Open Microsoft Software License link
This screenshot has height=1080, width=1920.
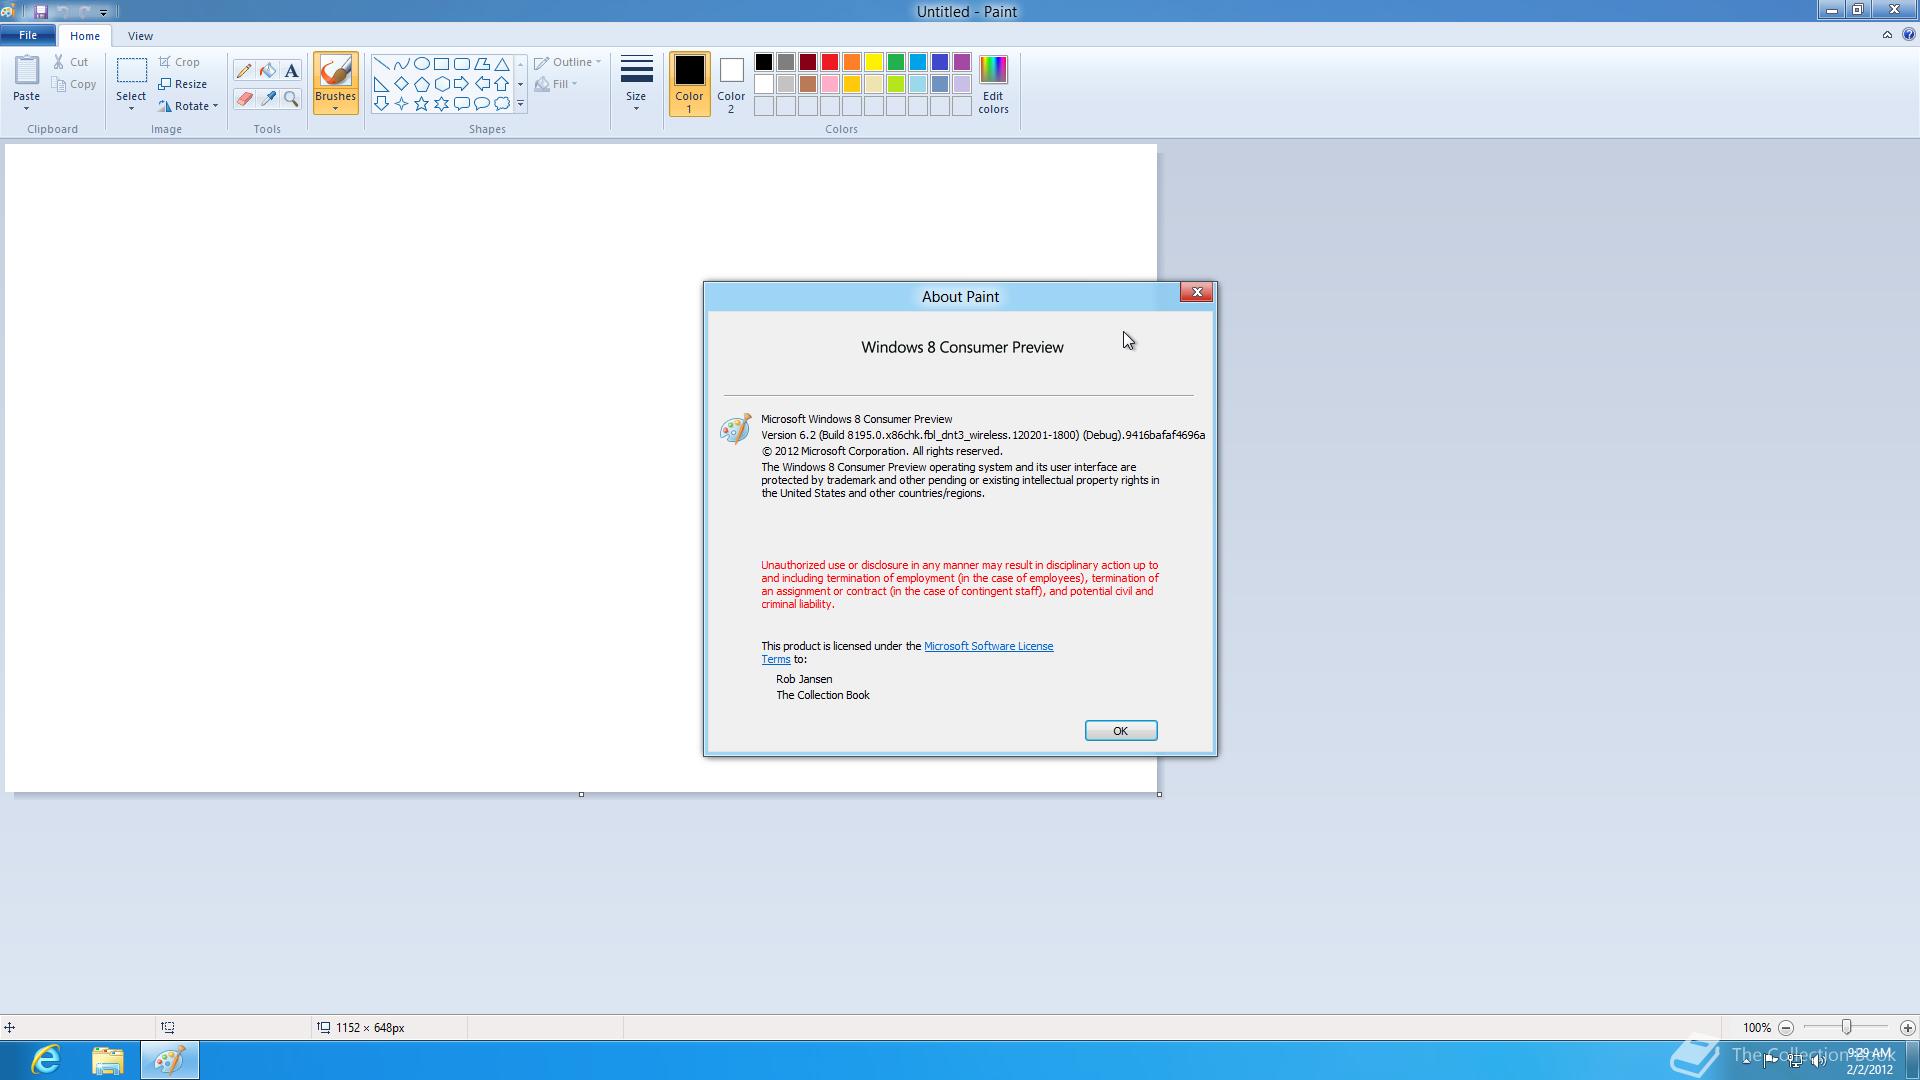click(988, 646)
